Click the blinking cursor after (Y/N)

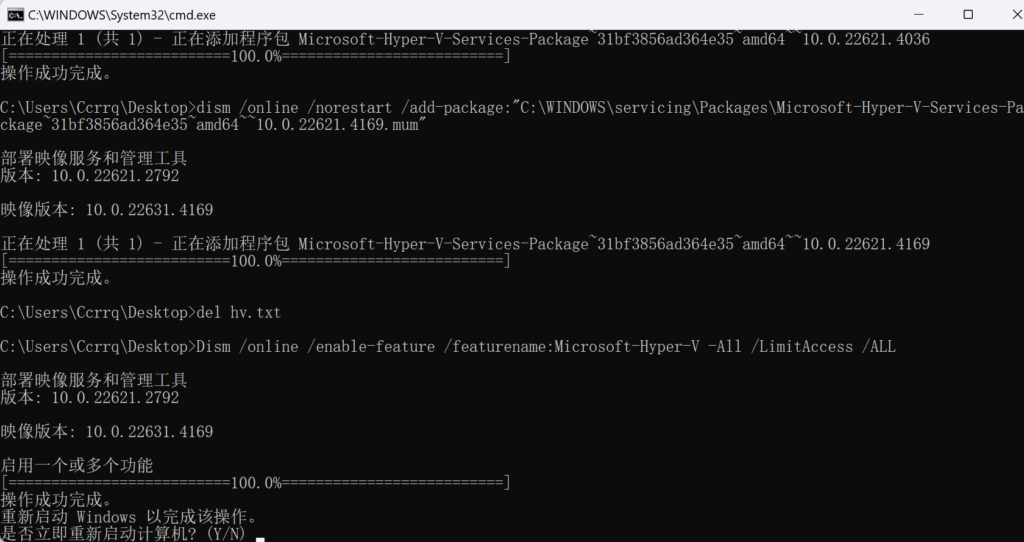point(260,535)
